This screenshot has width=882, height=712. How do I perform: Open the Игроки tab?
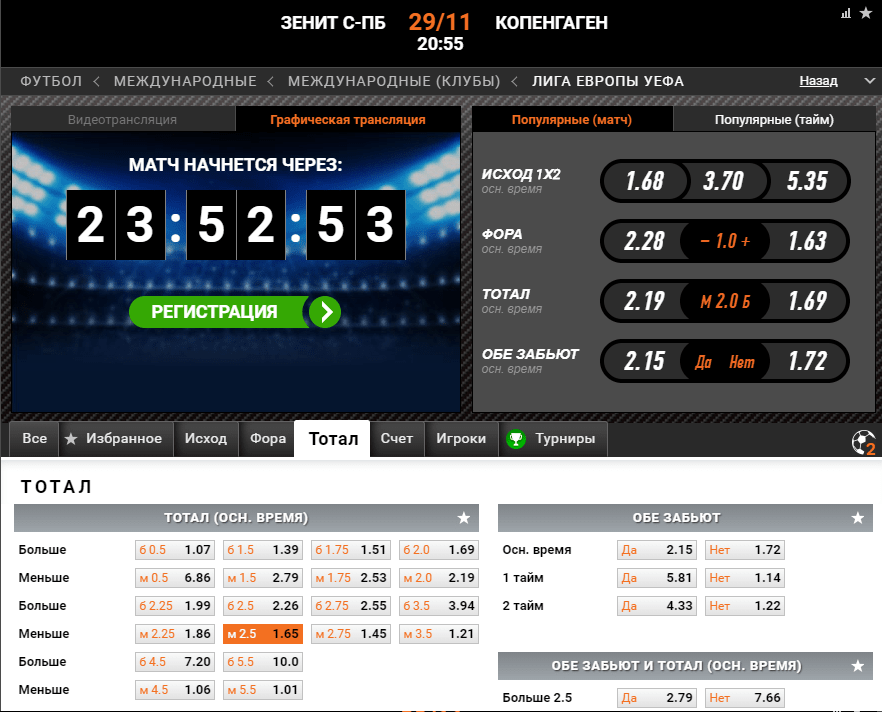(x=461, y=439)
